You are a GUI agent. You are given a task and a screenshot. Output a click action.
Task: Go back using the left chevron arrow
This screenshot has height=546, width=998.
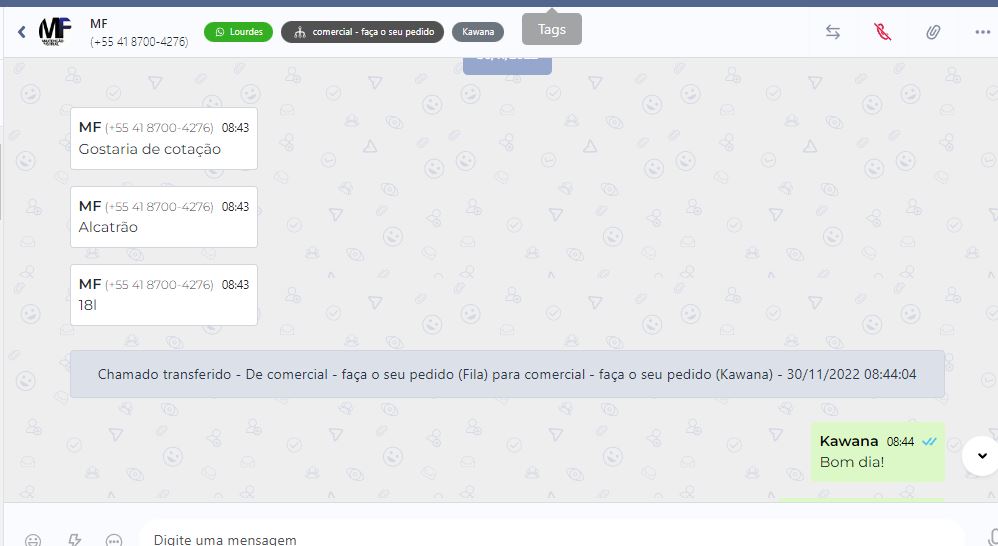22,32
